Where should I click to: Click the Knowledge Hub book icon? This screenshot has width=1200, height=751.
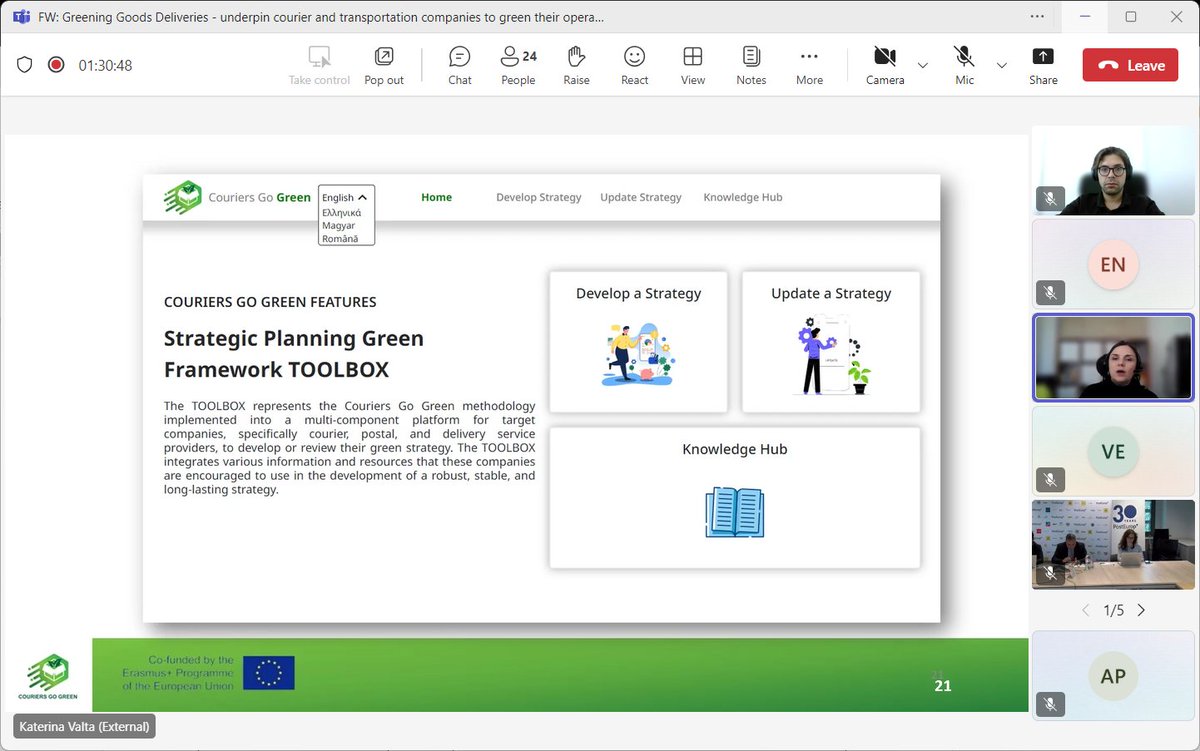(734, 512)
